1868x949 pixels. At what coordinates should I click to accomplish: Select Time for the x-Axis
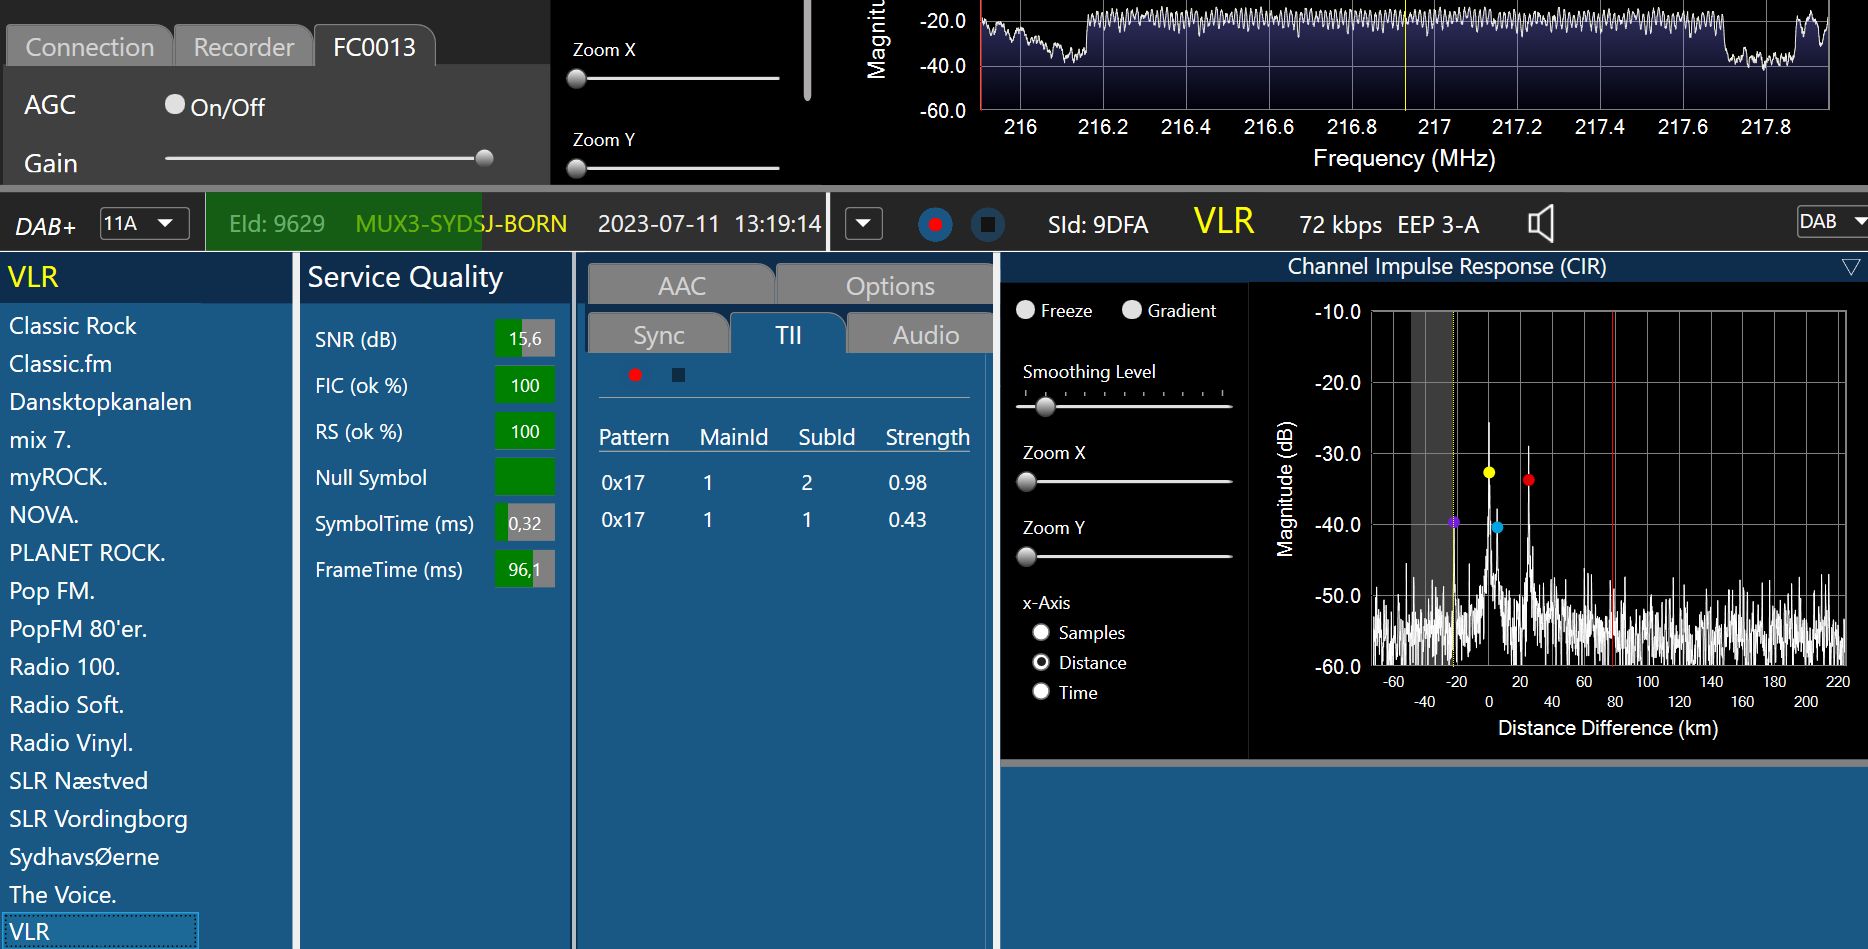pos(1041,692)
